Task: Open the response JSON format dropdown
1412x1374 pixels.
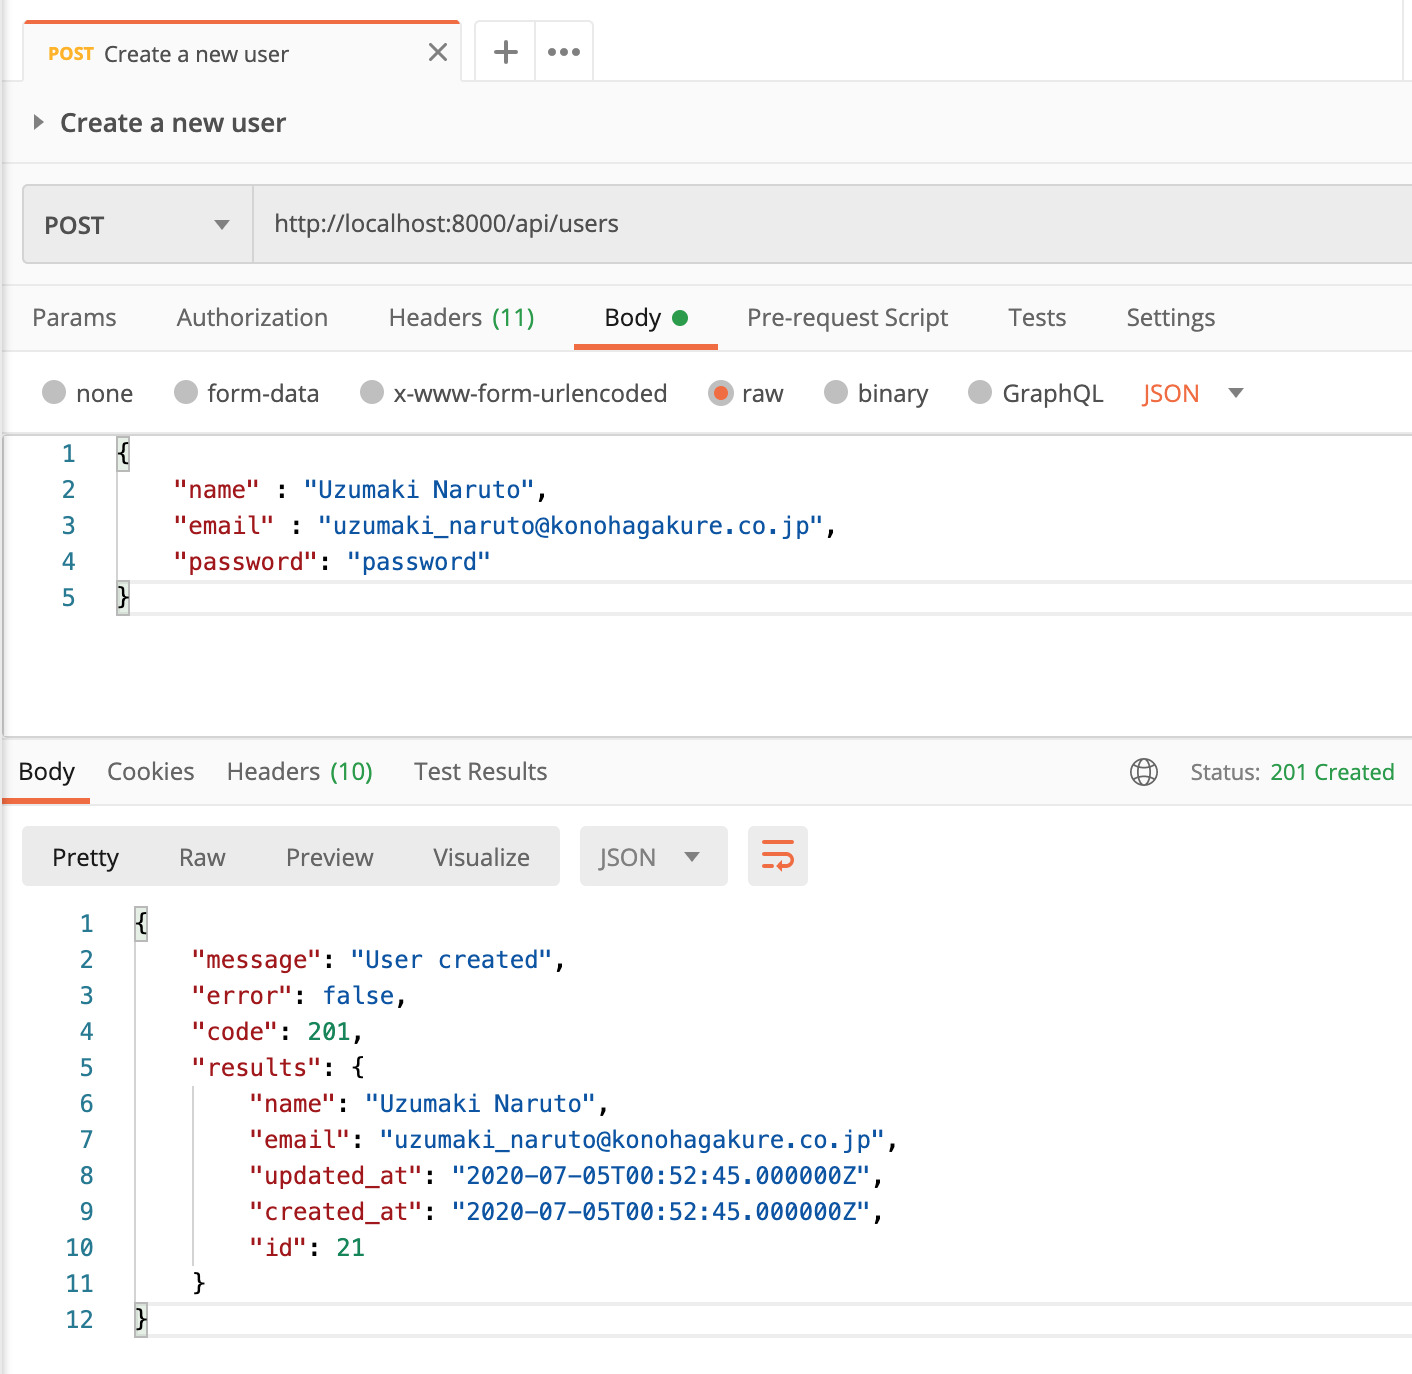Action: pos(654,857)
